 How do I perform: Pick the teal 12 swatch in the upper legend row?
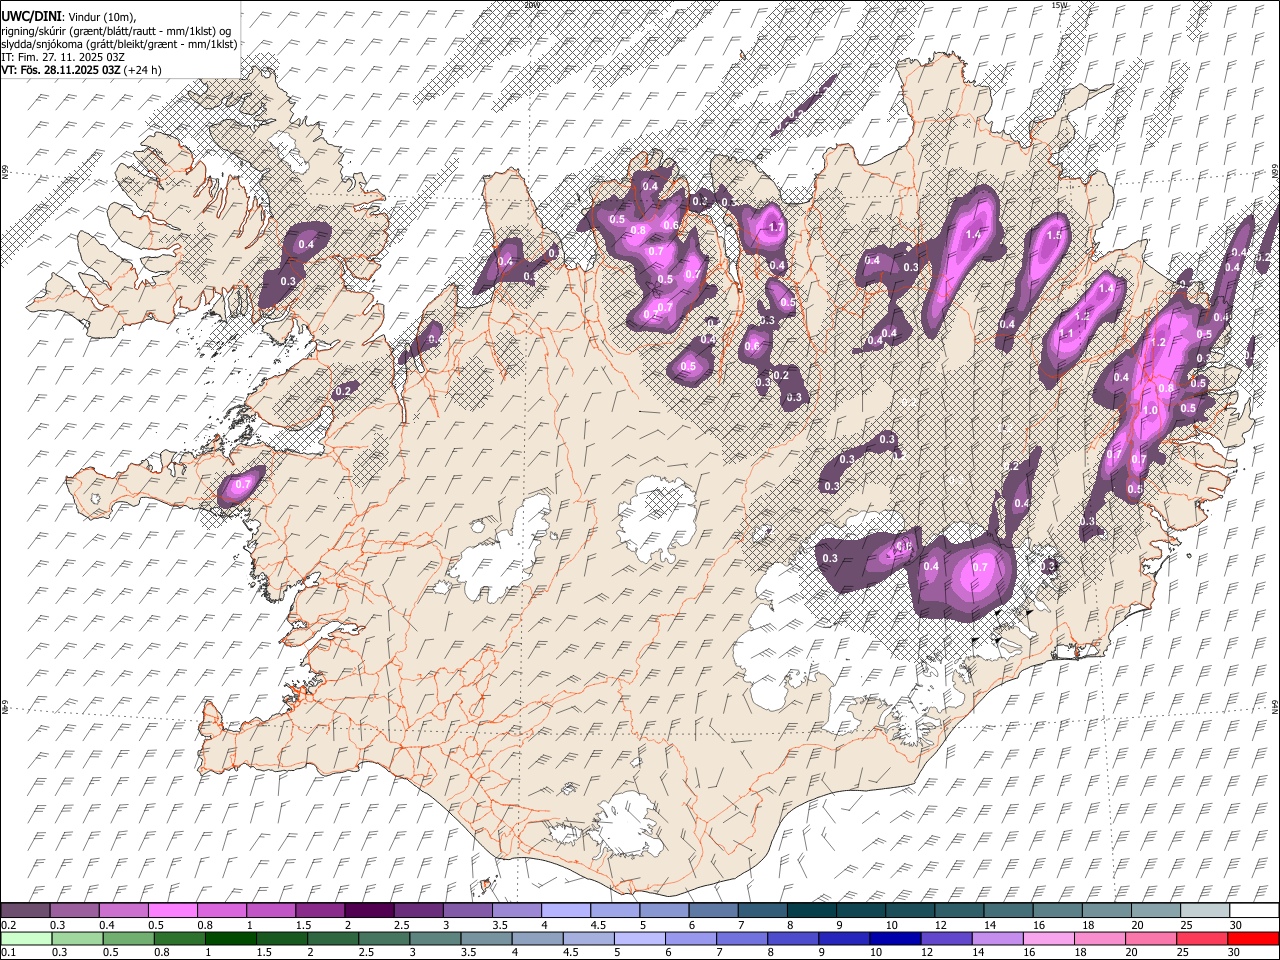pyautogui.click(x=959, y=911)
